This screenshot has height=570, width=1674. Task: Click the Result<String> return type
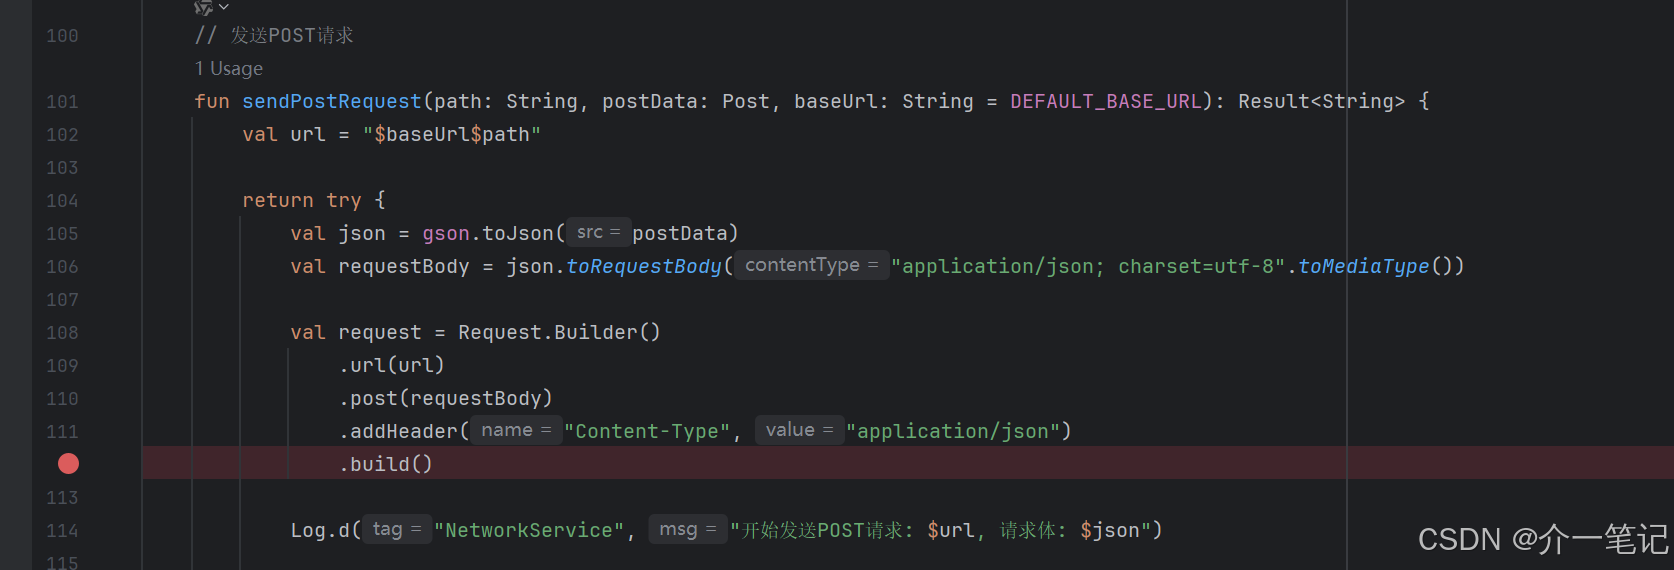(x=1322, y=101)
